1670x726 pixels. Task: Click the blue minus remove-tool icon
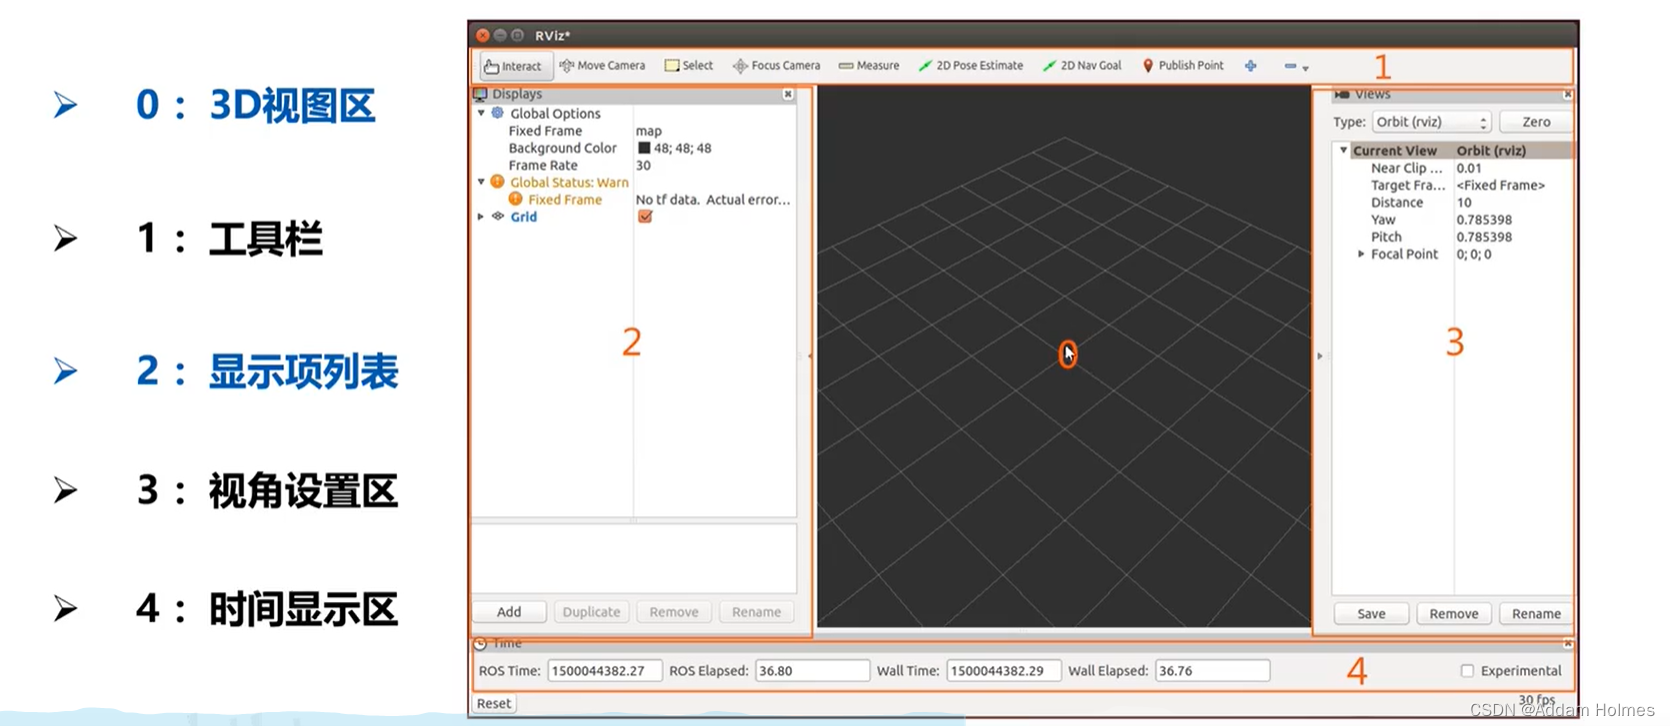click(x=1290, y=66)
